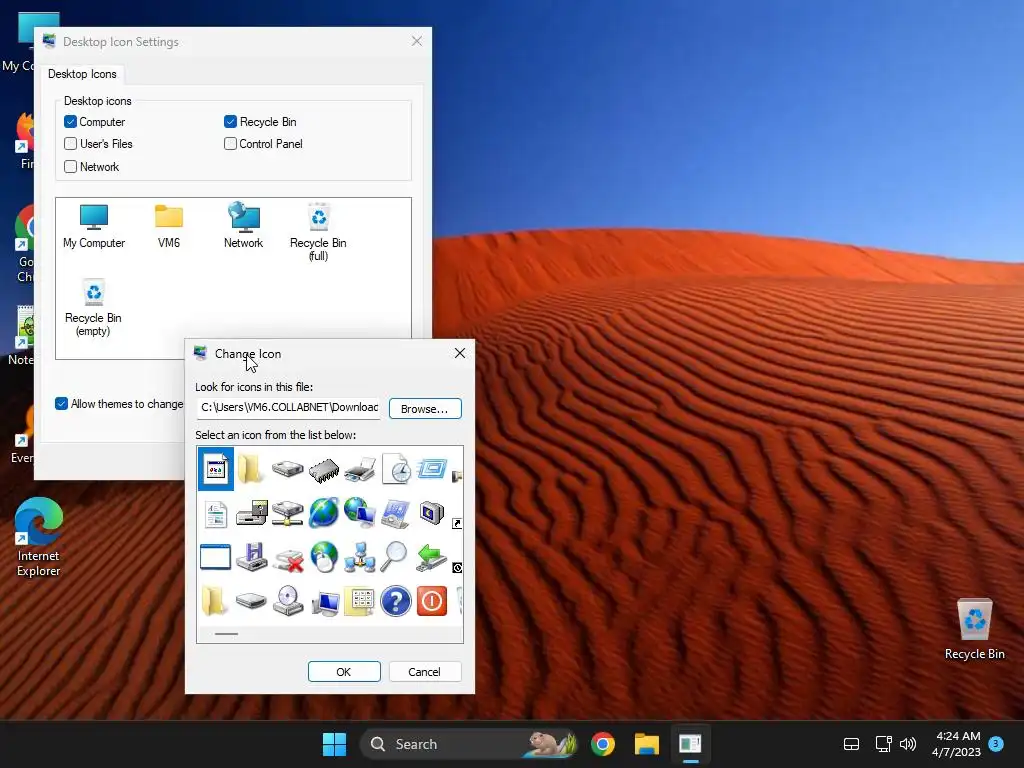Select the highlighted program document icon
The image size is (1024, 768).
click(x=216, y=469)
